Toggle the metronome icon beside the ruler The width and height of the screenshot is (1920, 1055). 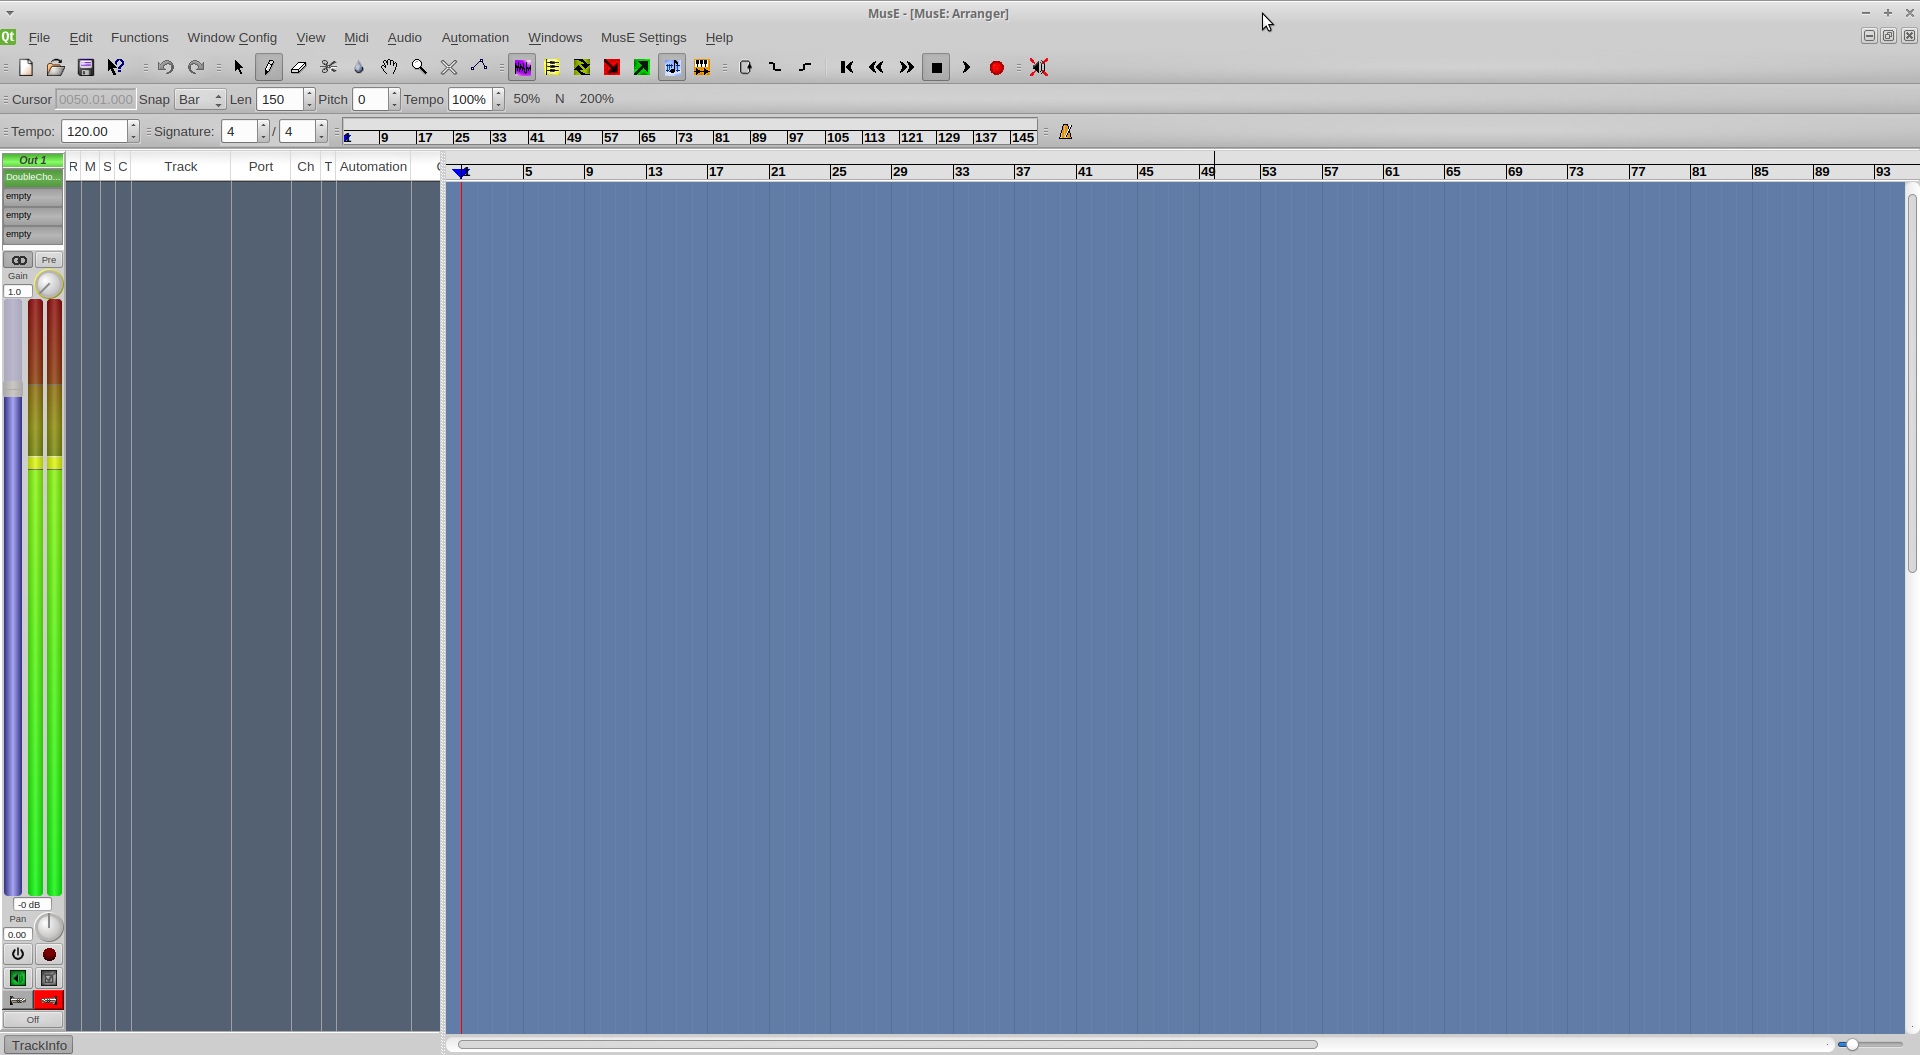(x=1066, y=131)
